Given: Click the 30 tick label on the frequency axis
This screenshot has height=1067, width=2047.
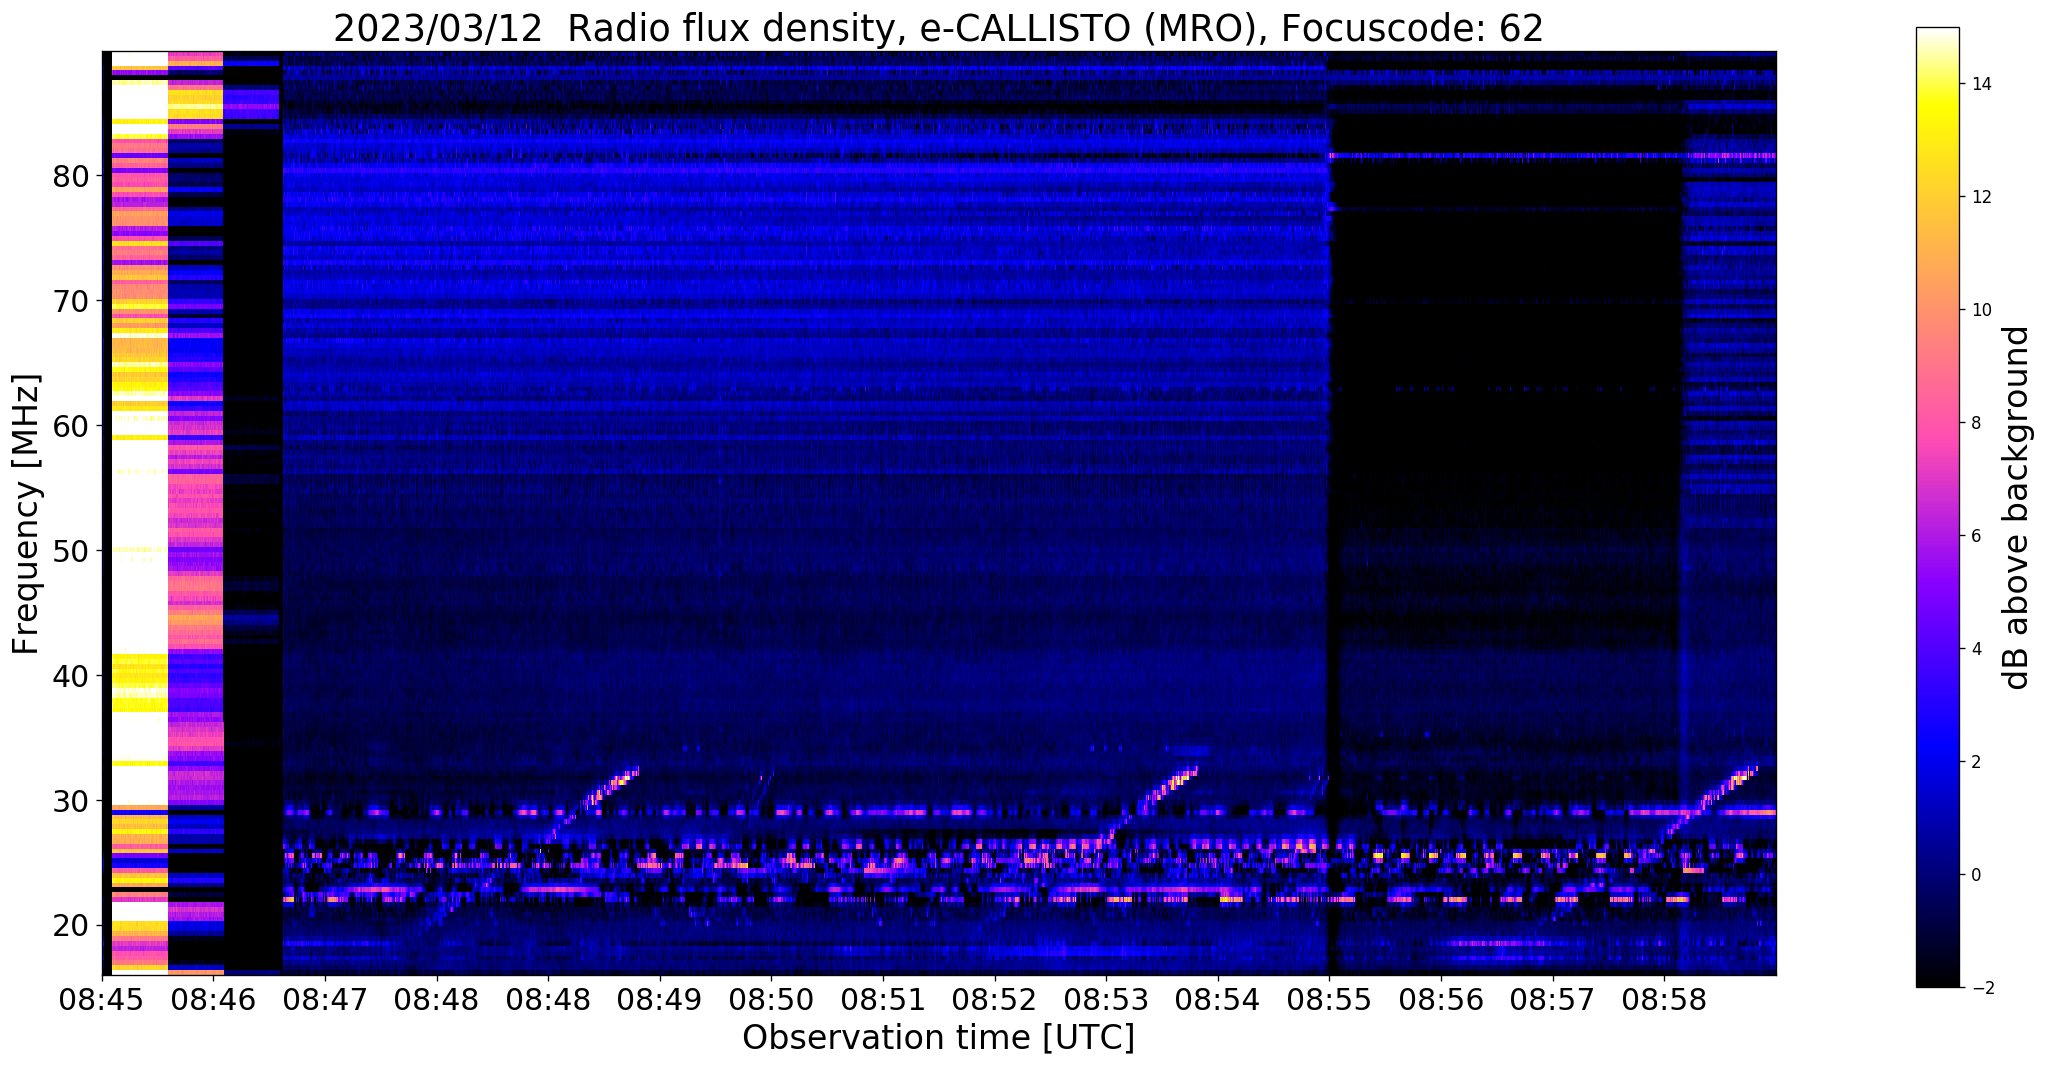Looking at the screenshot, I should pos(71,802).
